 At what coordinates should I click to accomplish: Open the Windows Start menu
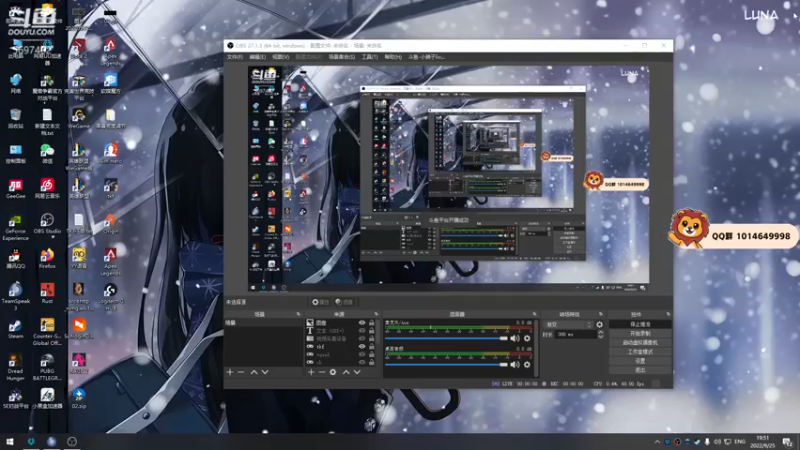(10, 441)
